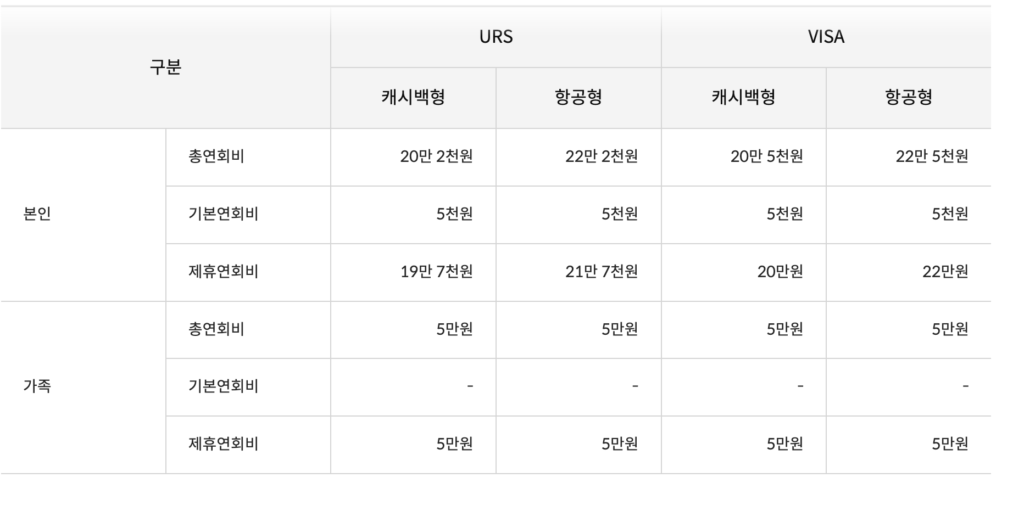Select the 21만 7천원 cell
Image resolution: width=1024 pixels, height=517 pixels.
click(x=601, y=271)
